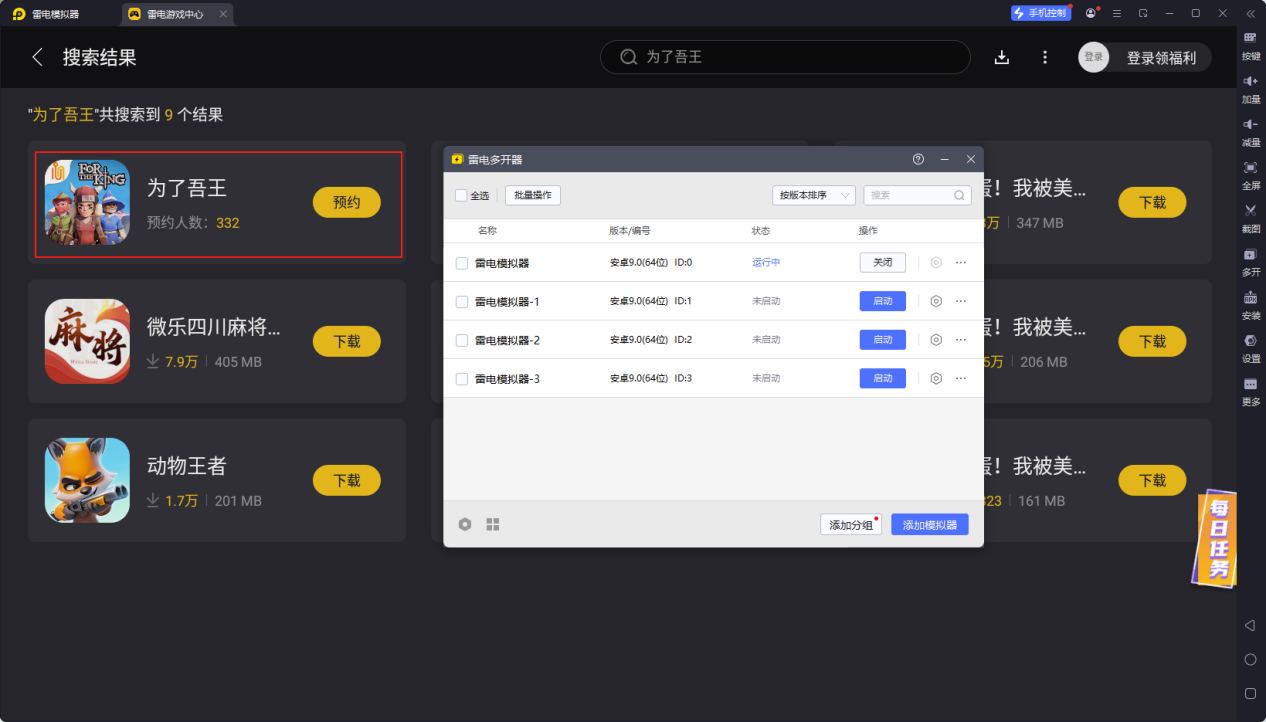Screen dimensions: 1266x722
Task: Open the 微乐四川麻将 game icon
Action: 87,341
